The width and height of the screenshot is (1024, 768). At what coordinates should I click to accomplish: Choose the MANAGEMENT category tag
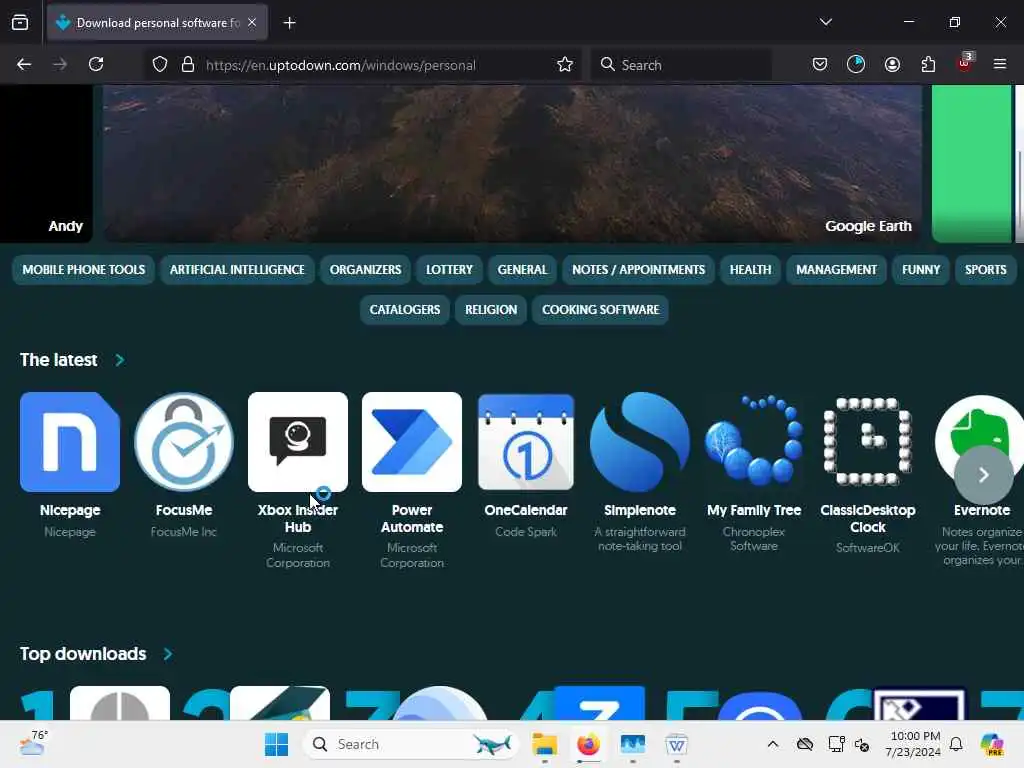[837, 270]
